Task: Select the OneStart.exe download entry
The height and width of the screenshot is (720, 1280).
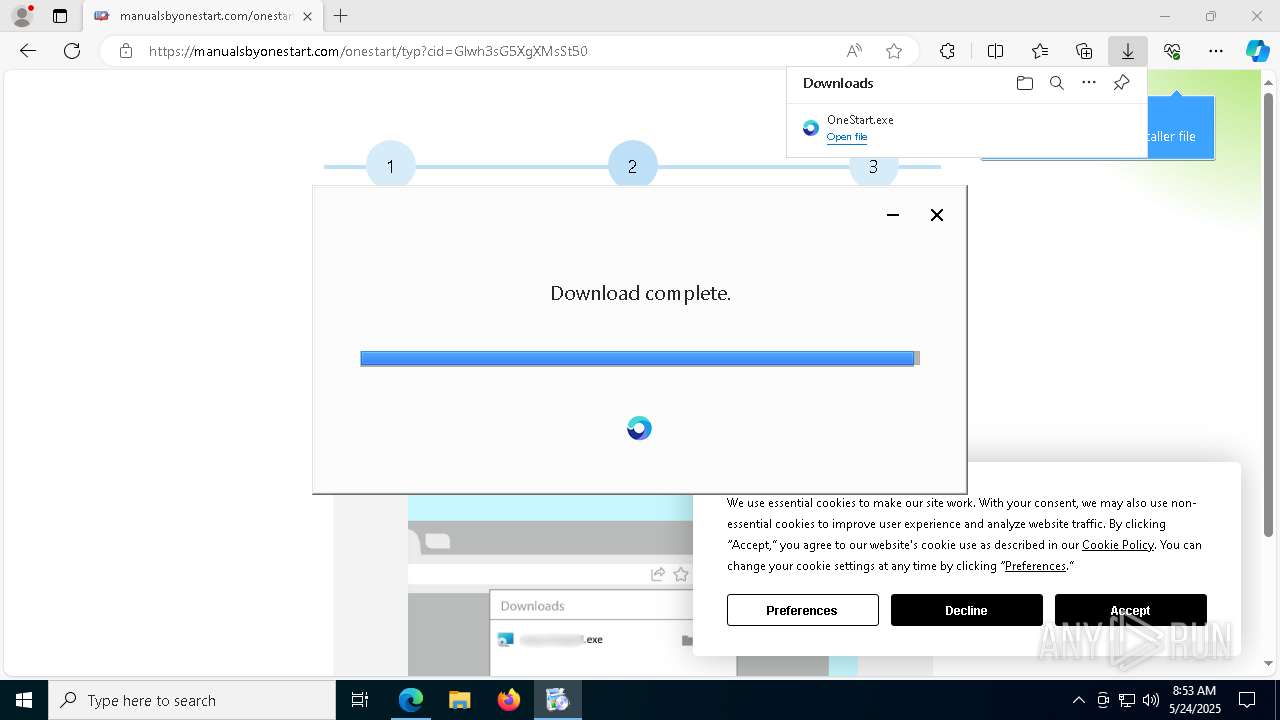Action: coord(967,128)
